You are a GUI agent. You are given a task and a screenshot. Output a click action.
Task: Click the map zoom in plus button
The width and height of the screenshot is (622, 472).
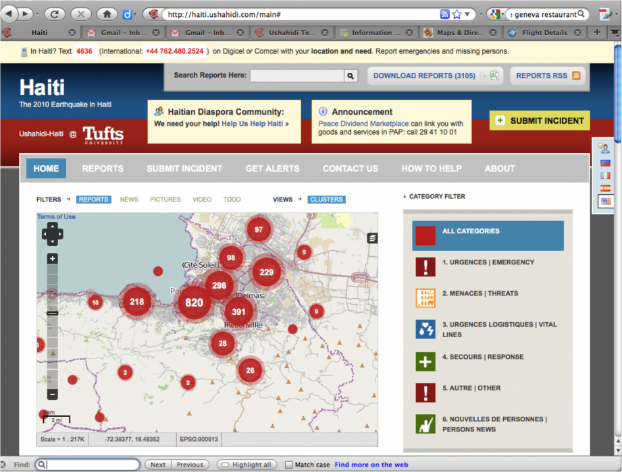pyautogui.click(x=52, y=258)
